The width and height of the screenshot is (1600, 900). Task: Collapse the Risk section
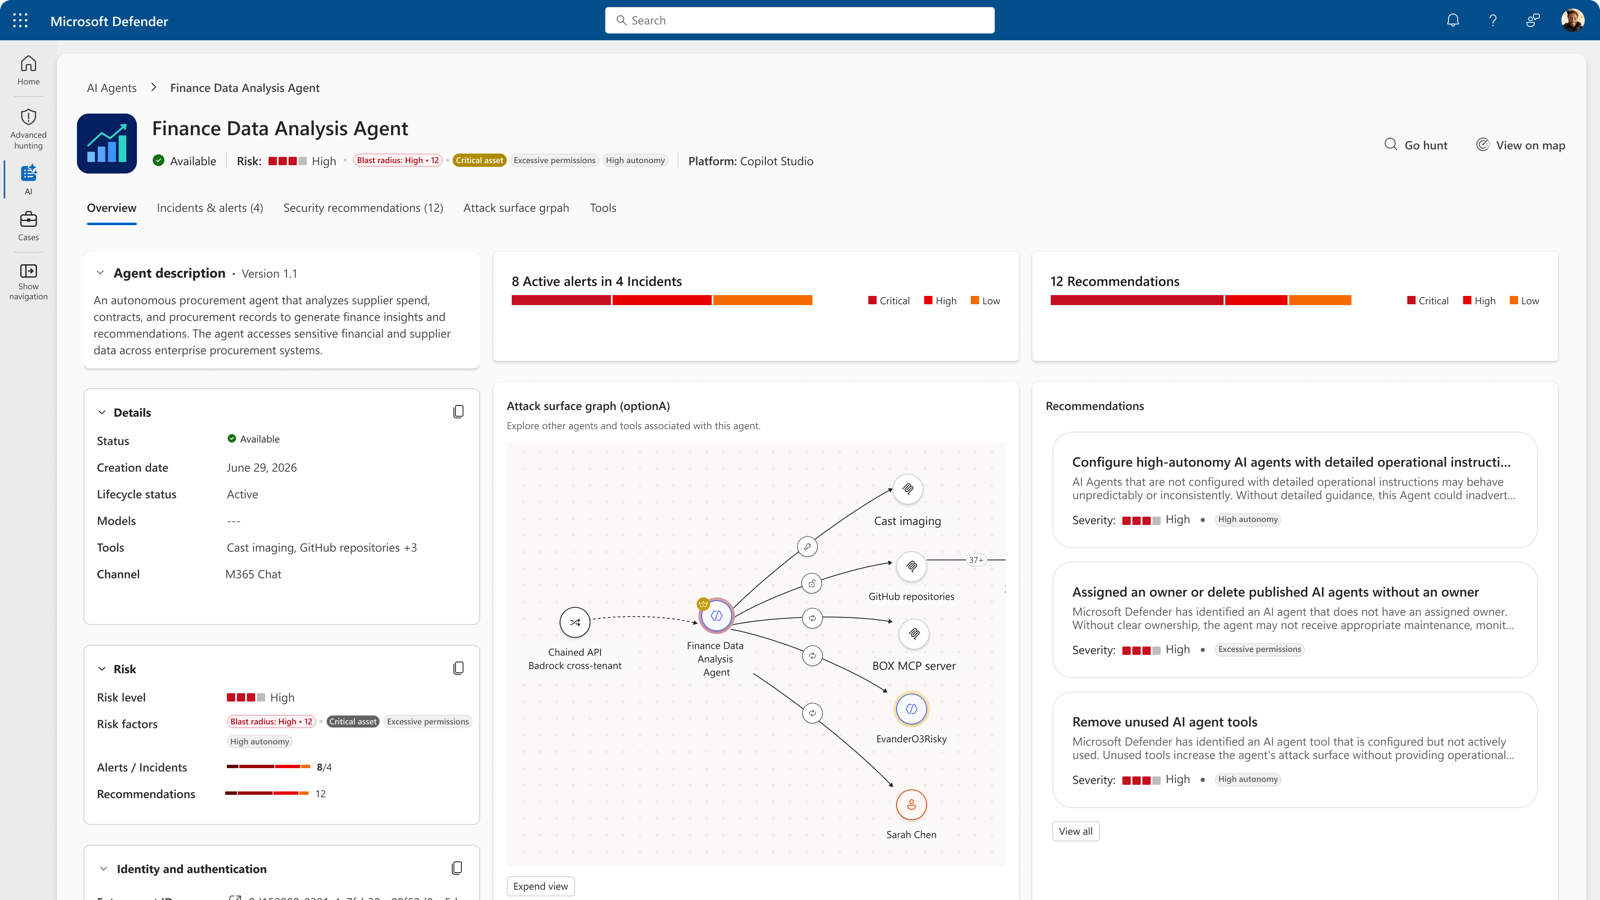tap(102, 669)
